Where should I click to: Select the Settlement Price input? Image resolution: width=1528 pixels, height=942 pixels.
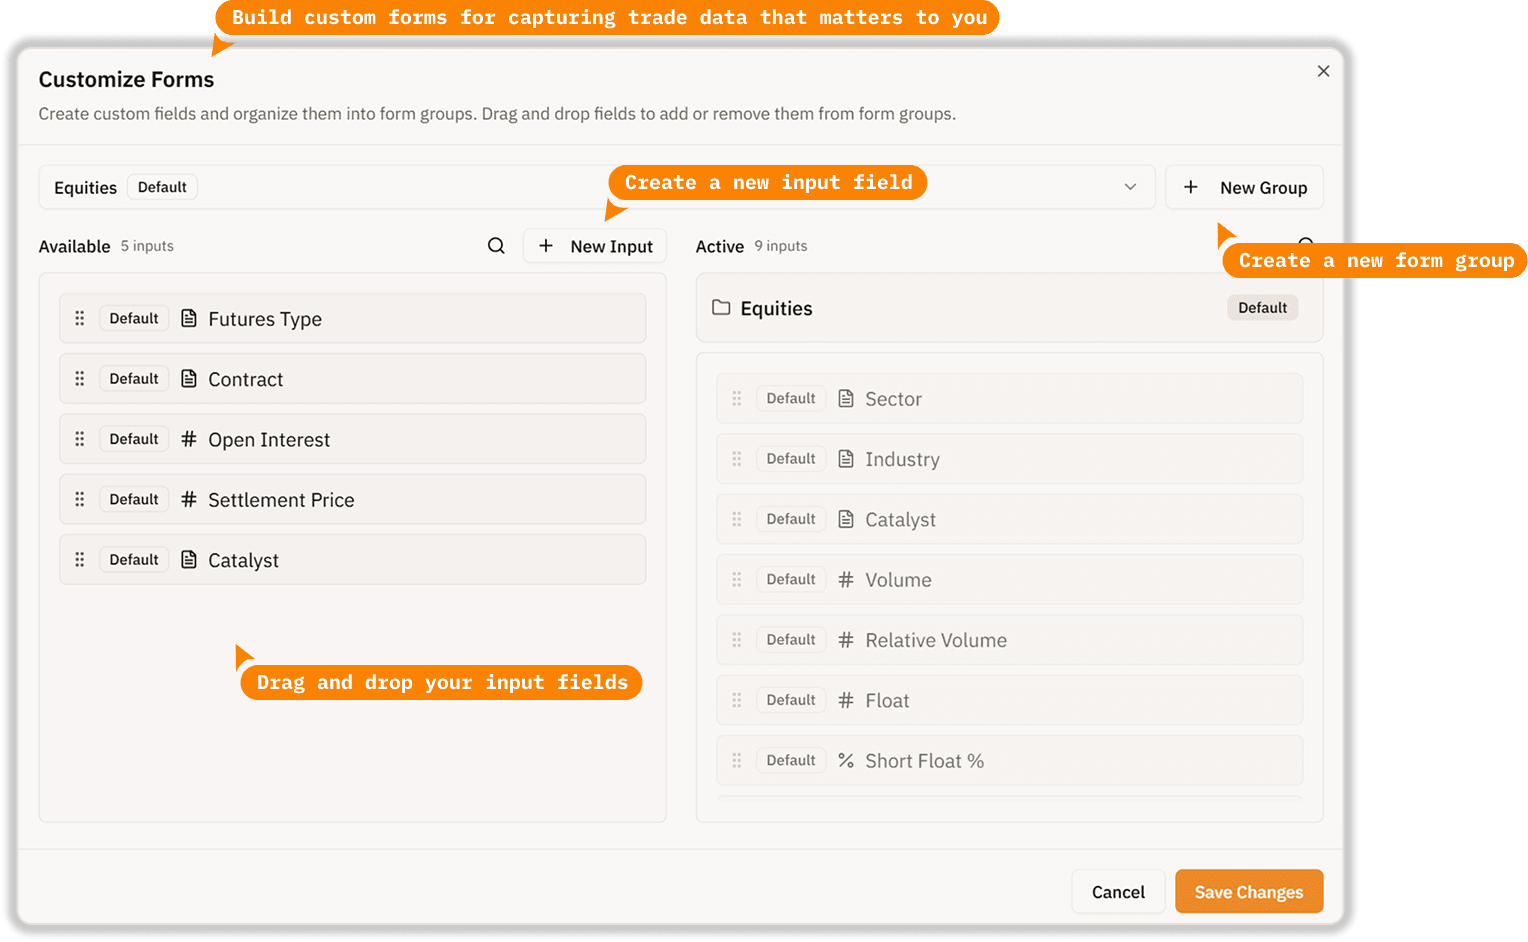point(353,499)
